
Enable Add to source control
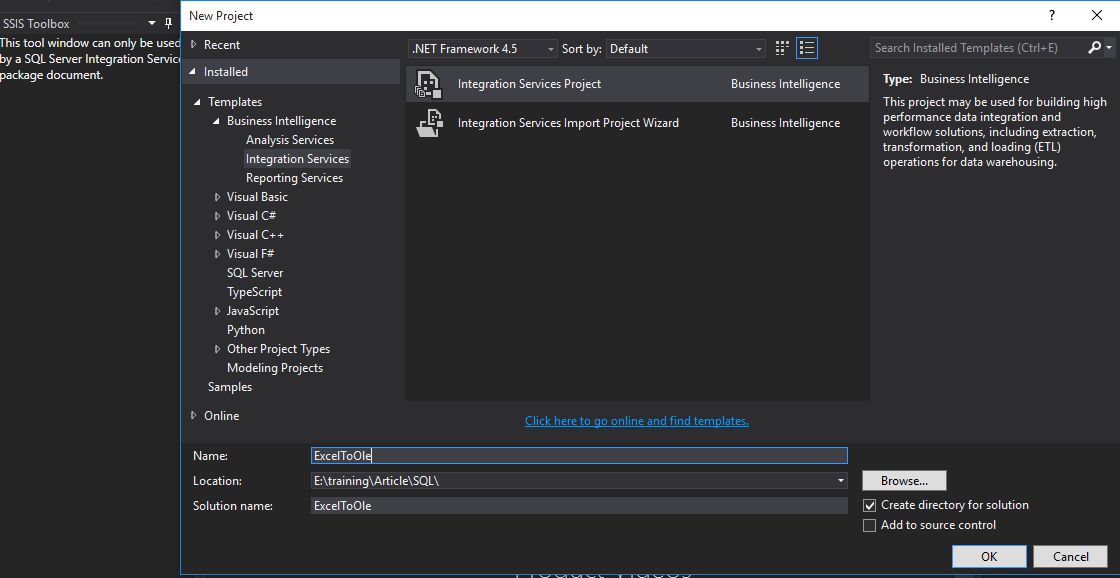[869, 525]
